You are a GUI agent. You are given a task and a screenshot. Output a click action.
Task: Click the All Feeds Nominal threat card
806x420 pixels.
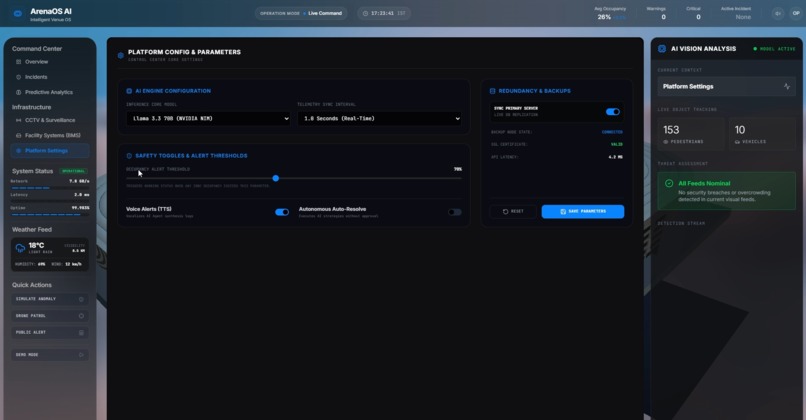(x=726, y=191)
